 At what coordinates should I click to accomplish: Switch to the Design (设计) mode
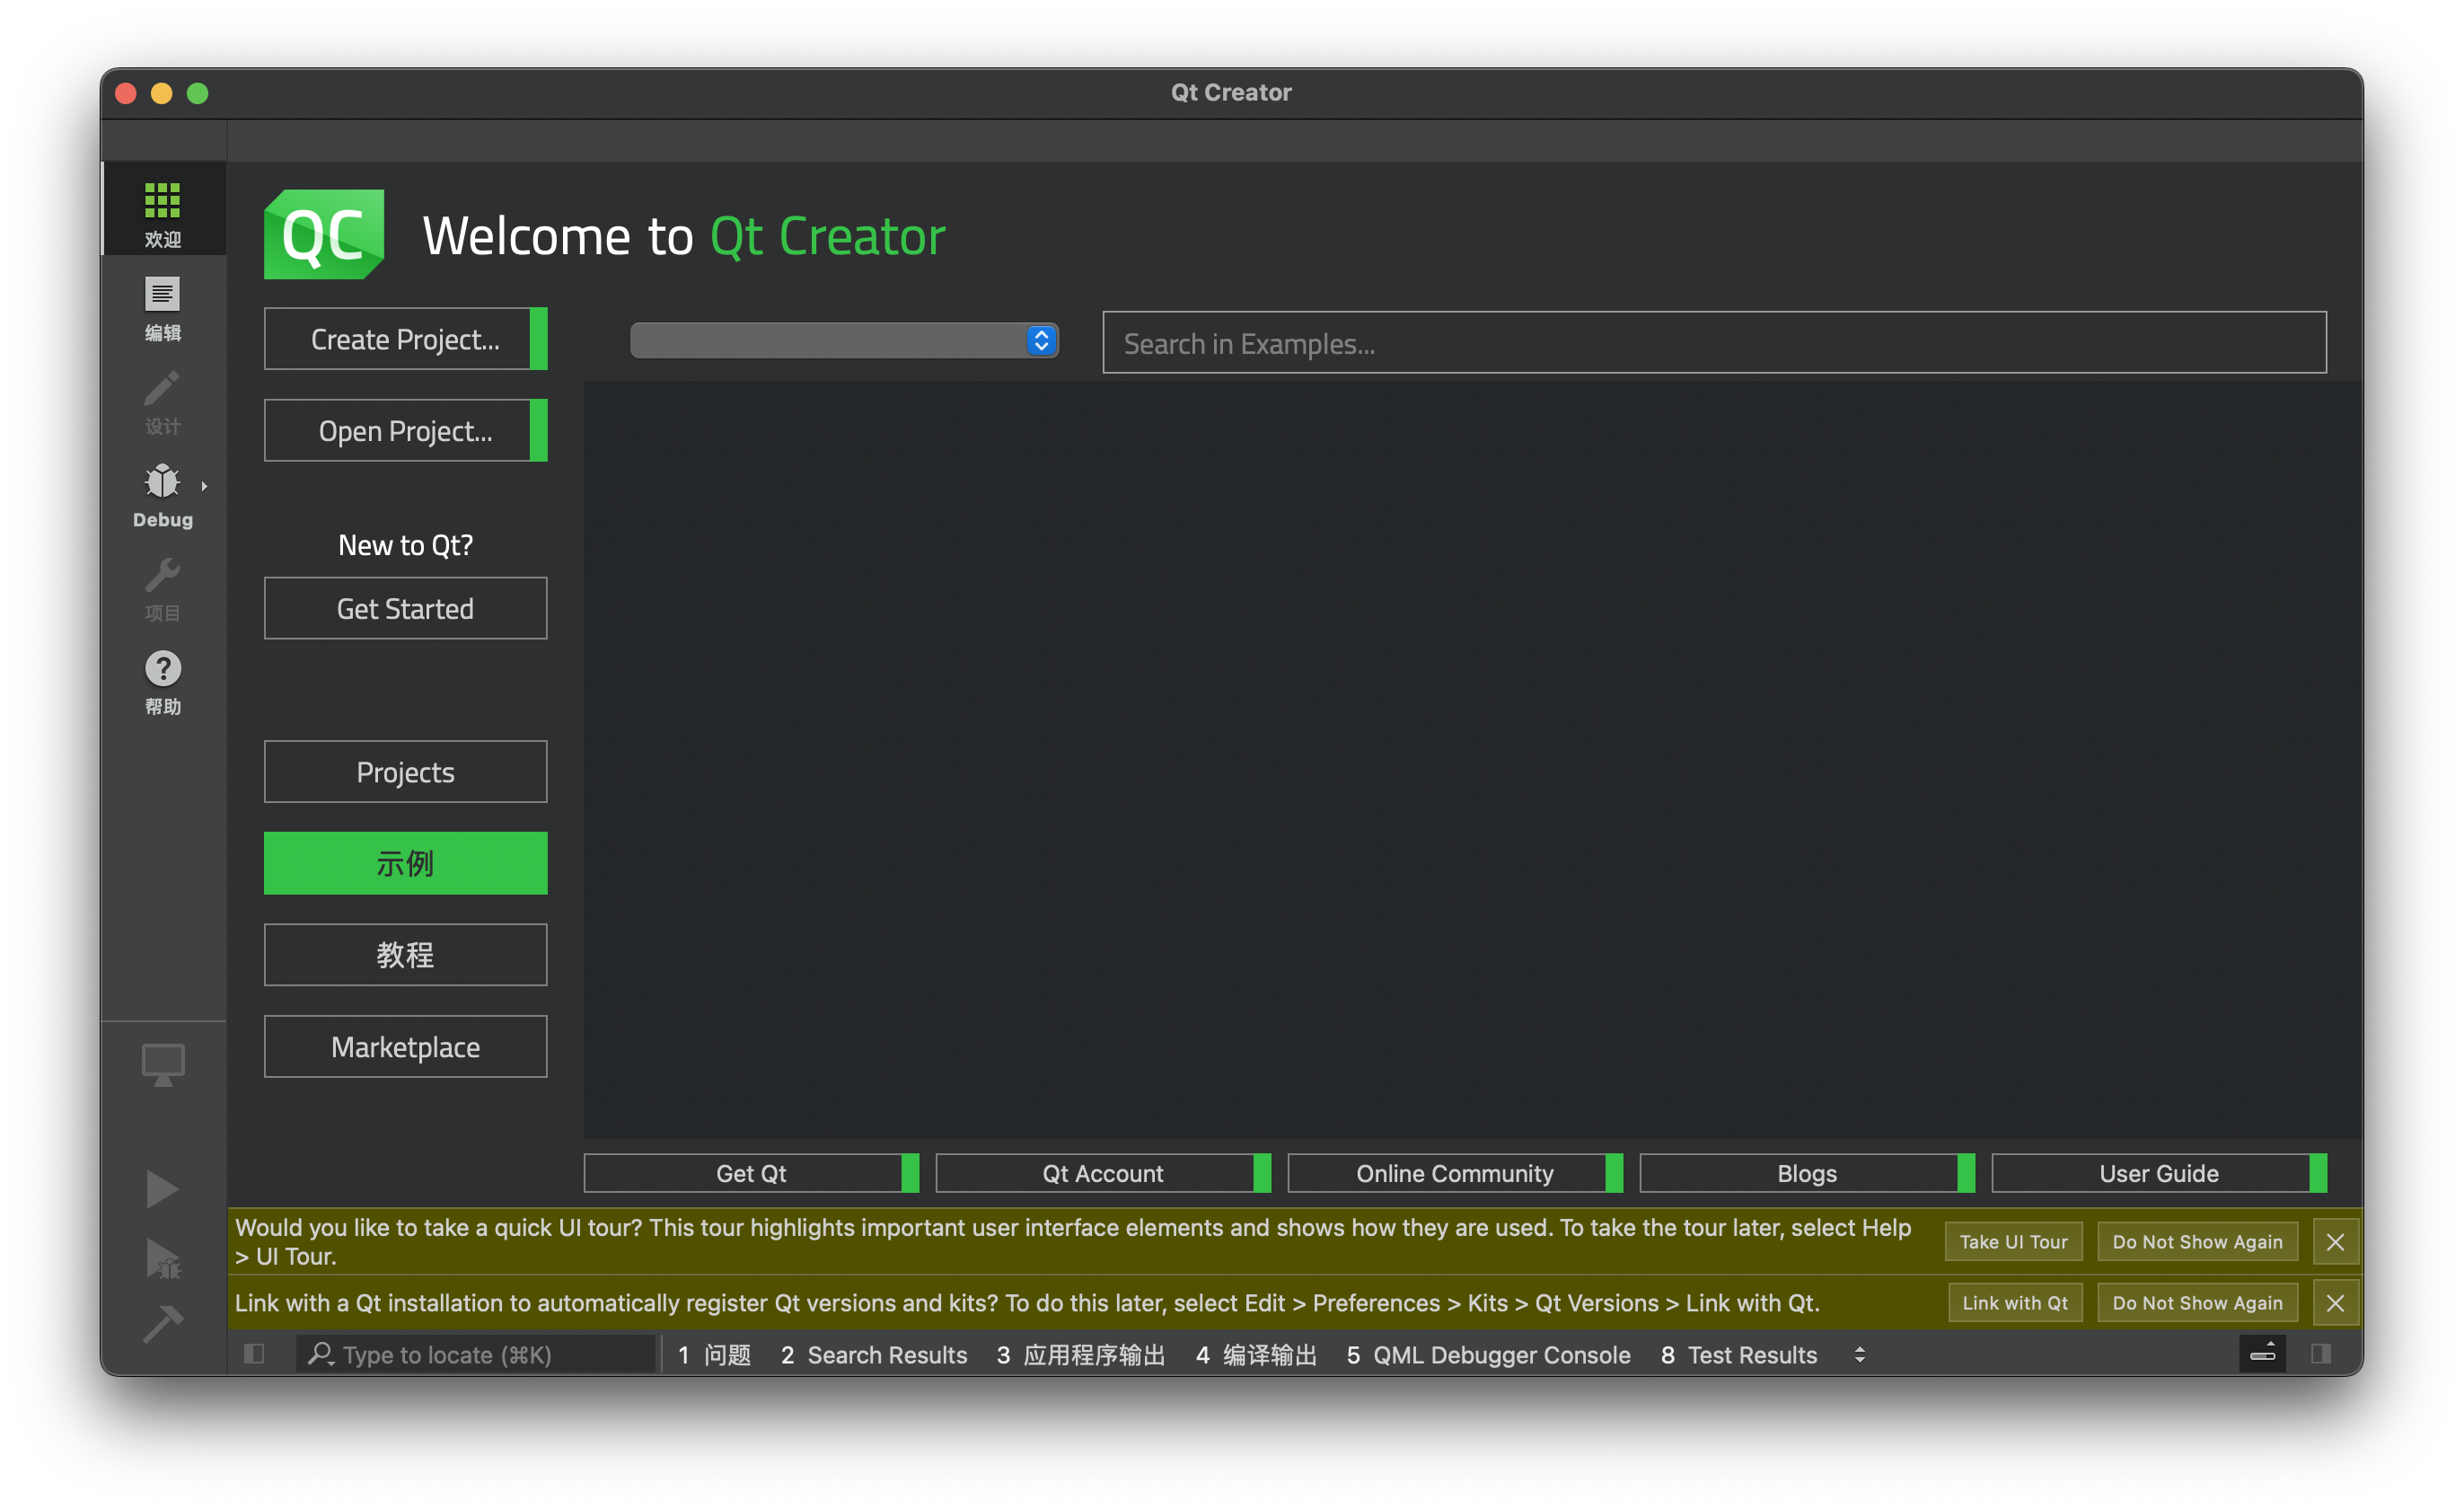pyautogui.click(x=163, y=402)
